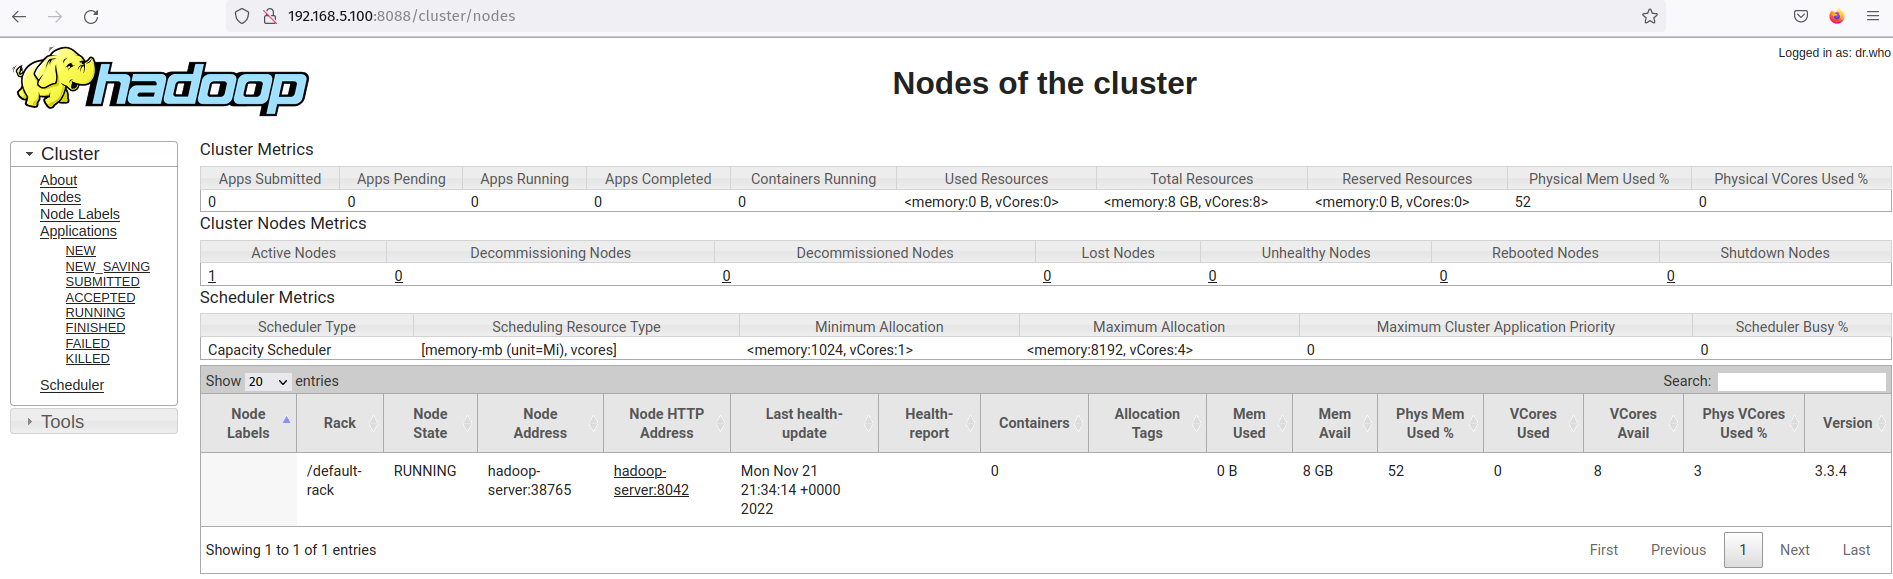Reload the page with the refresh icon

(91, 16)
